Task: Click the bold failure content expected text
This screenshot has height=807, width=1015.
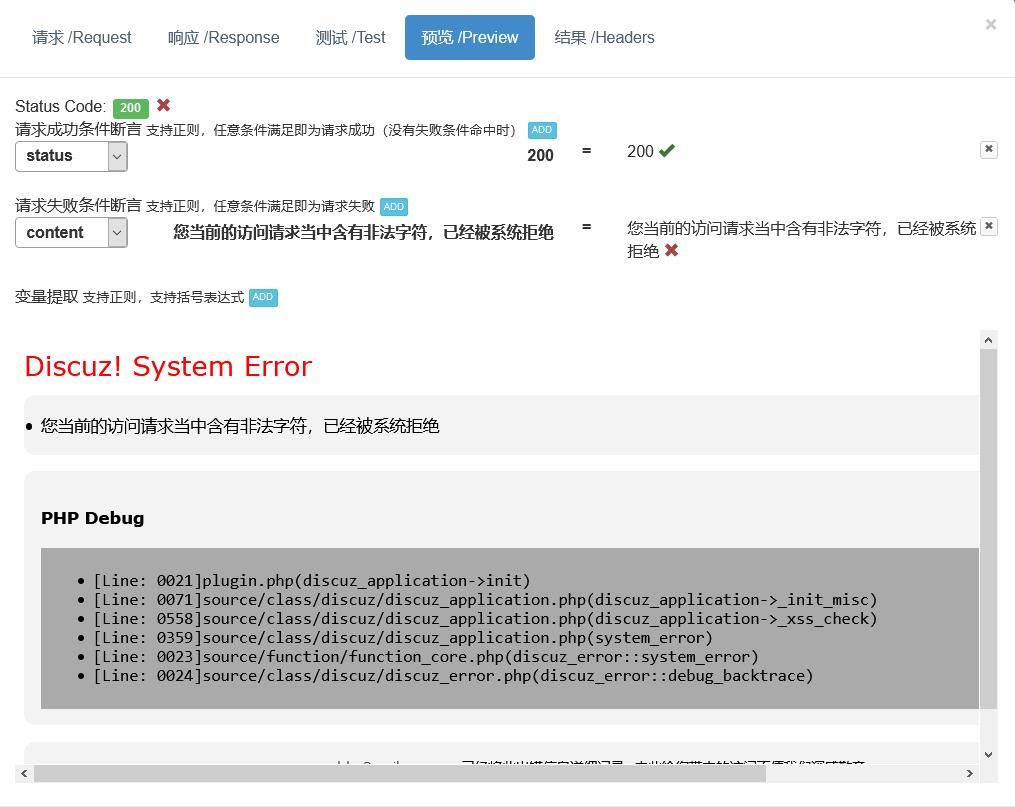Action: (x=363, y=232)
